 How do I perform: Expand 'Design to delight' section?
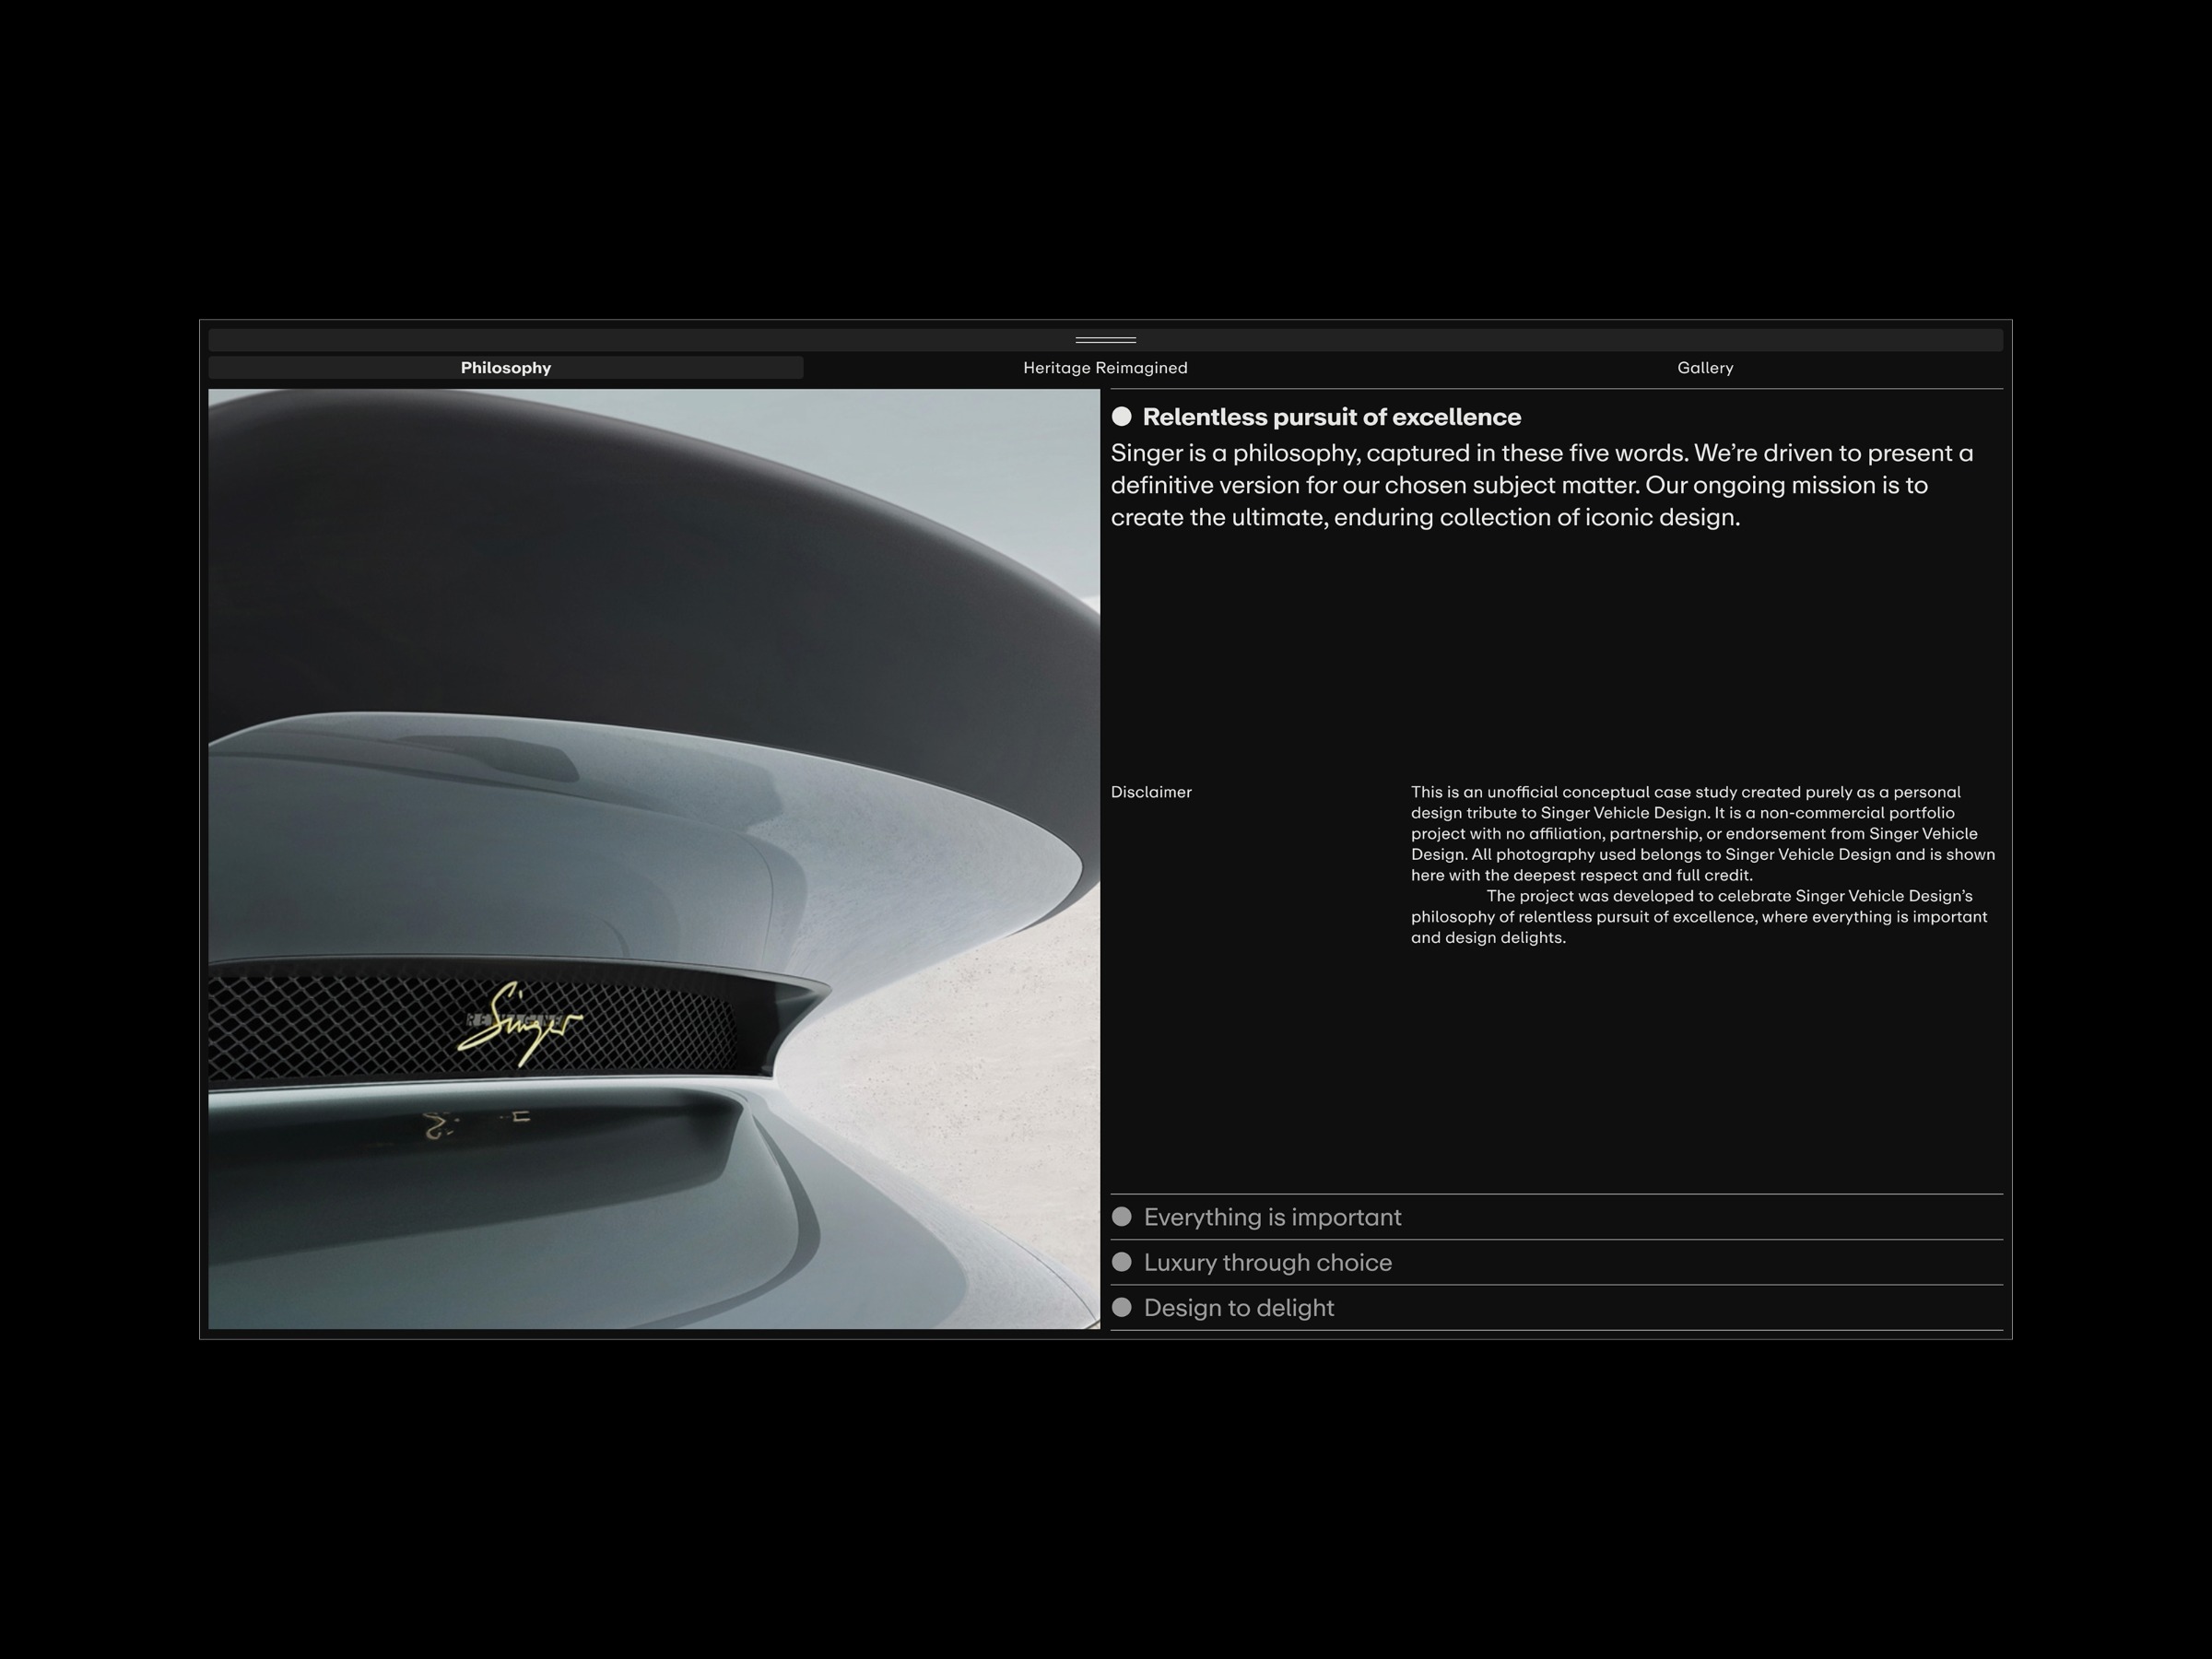(1557, 1308)
